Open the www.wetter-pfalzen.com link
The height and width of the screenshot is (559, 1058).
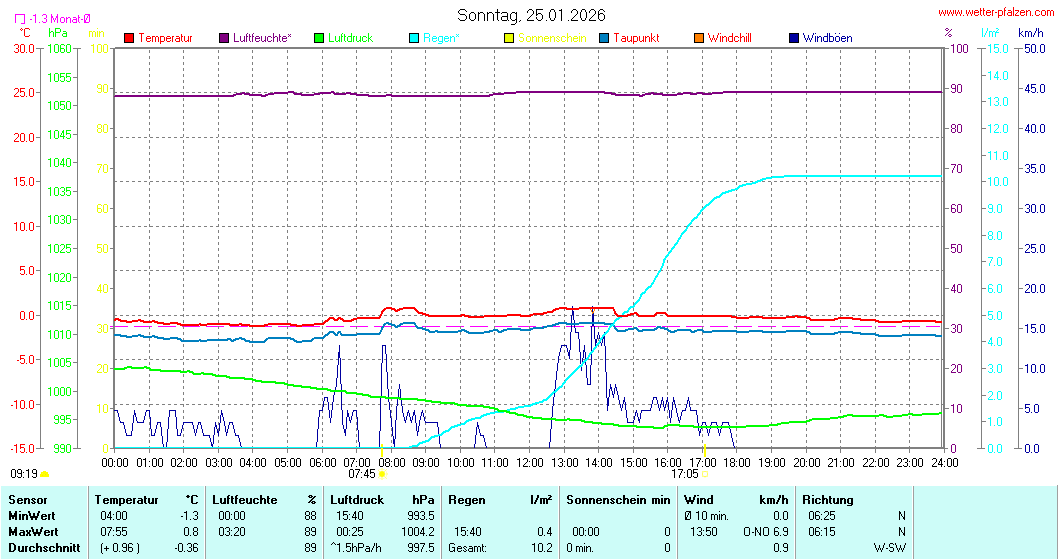995,13
